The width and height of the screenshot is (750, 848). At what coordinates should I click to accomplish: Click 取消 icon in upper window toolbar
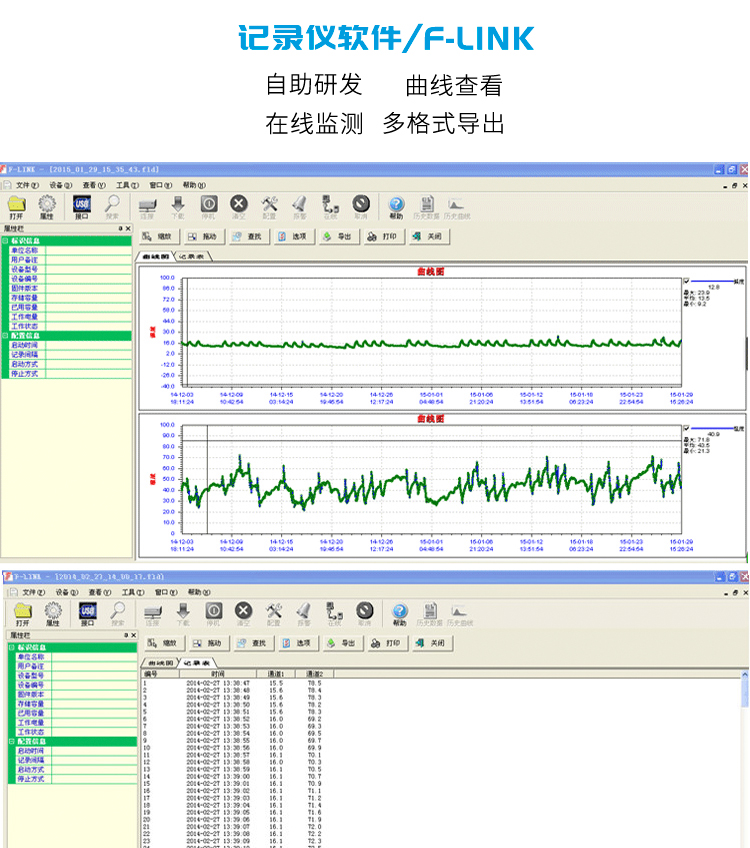click(361, 207)
